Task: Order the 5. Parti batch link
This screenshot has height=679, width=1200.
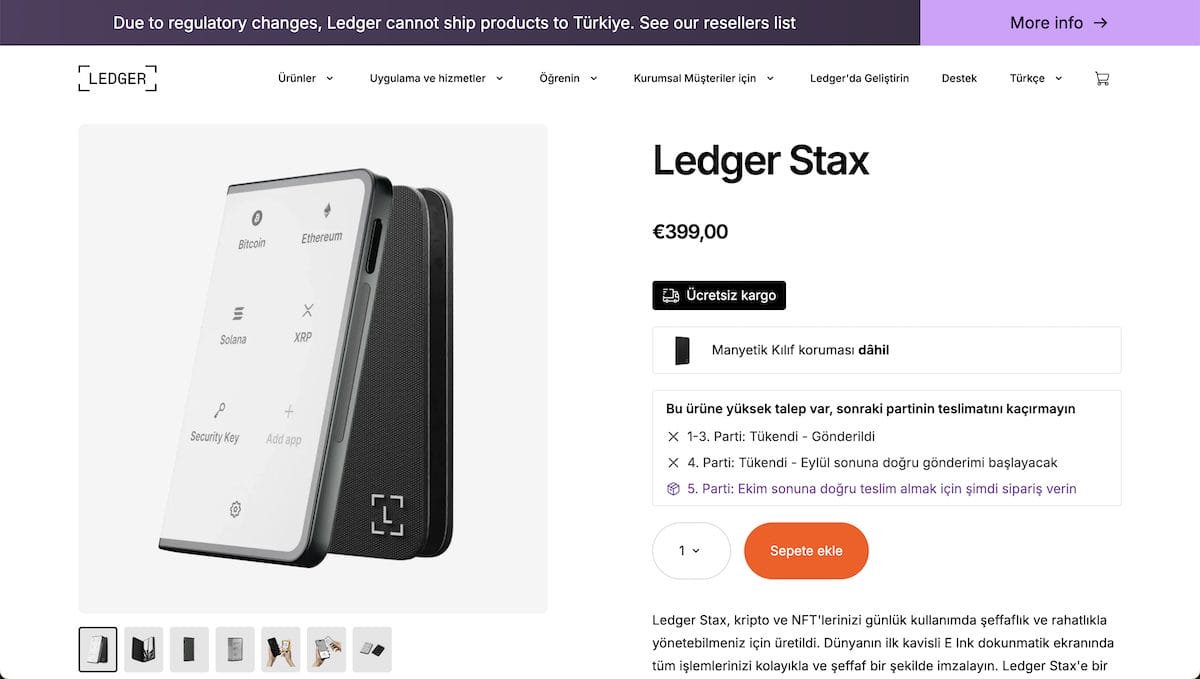Action: pyautogui.click(x=882, y=489)
